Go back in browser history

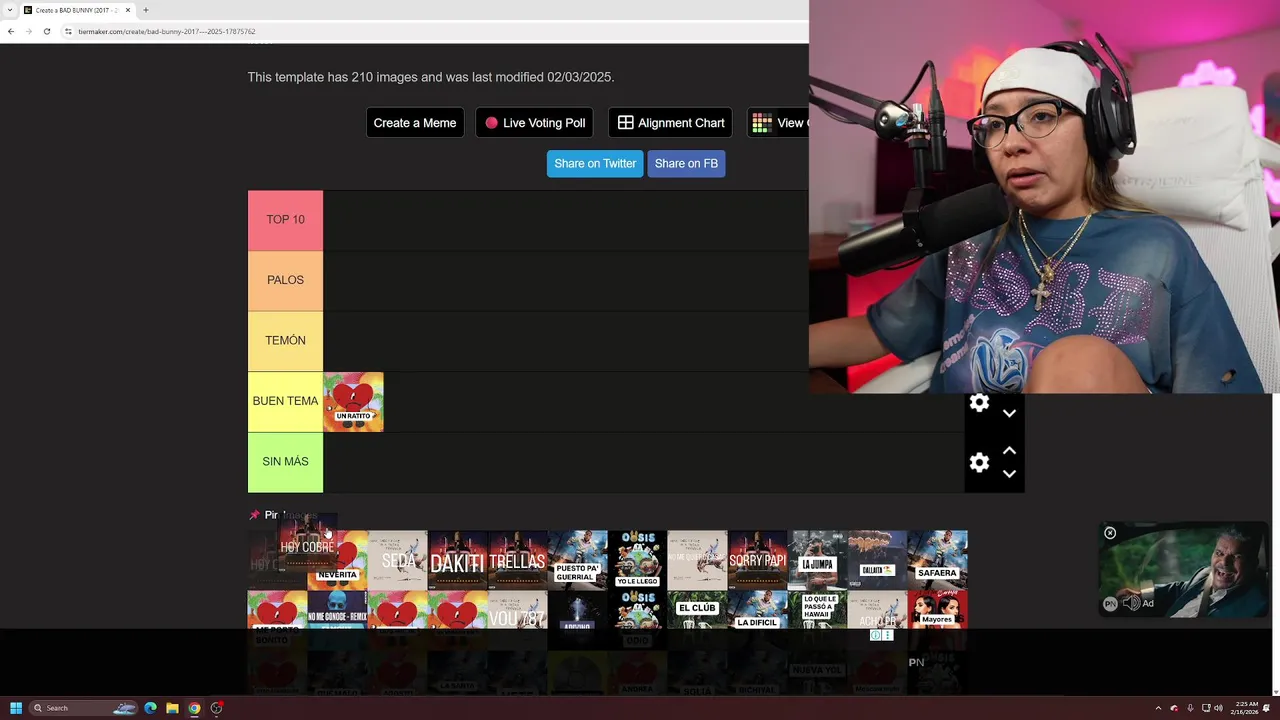11,31
